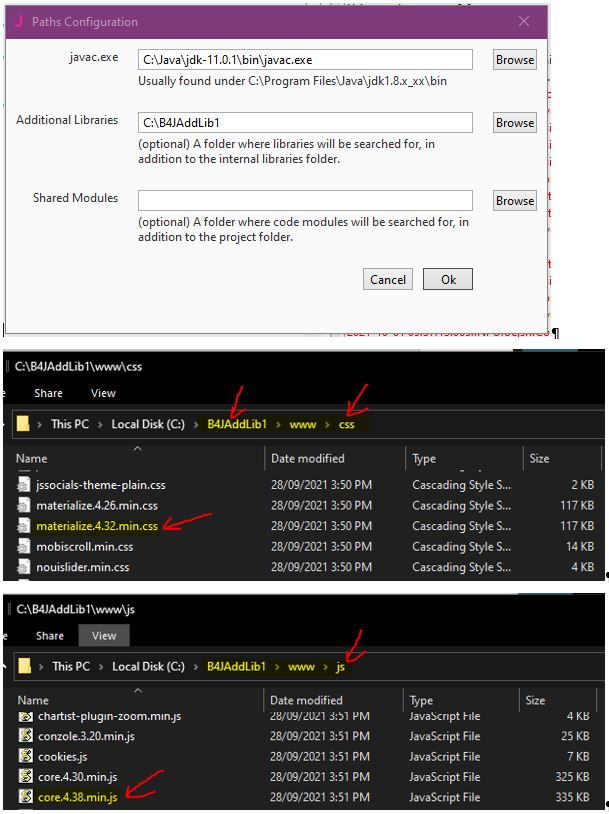
Task: Select the jssocials-theme-plain.css file icon
Action: pos(24,485)
